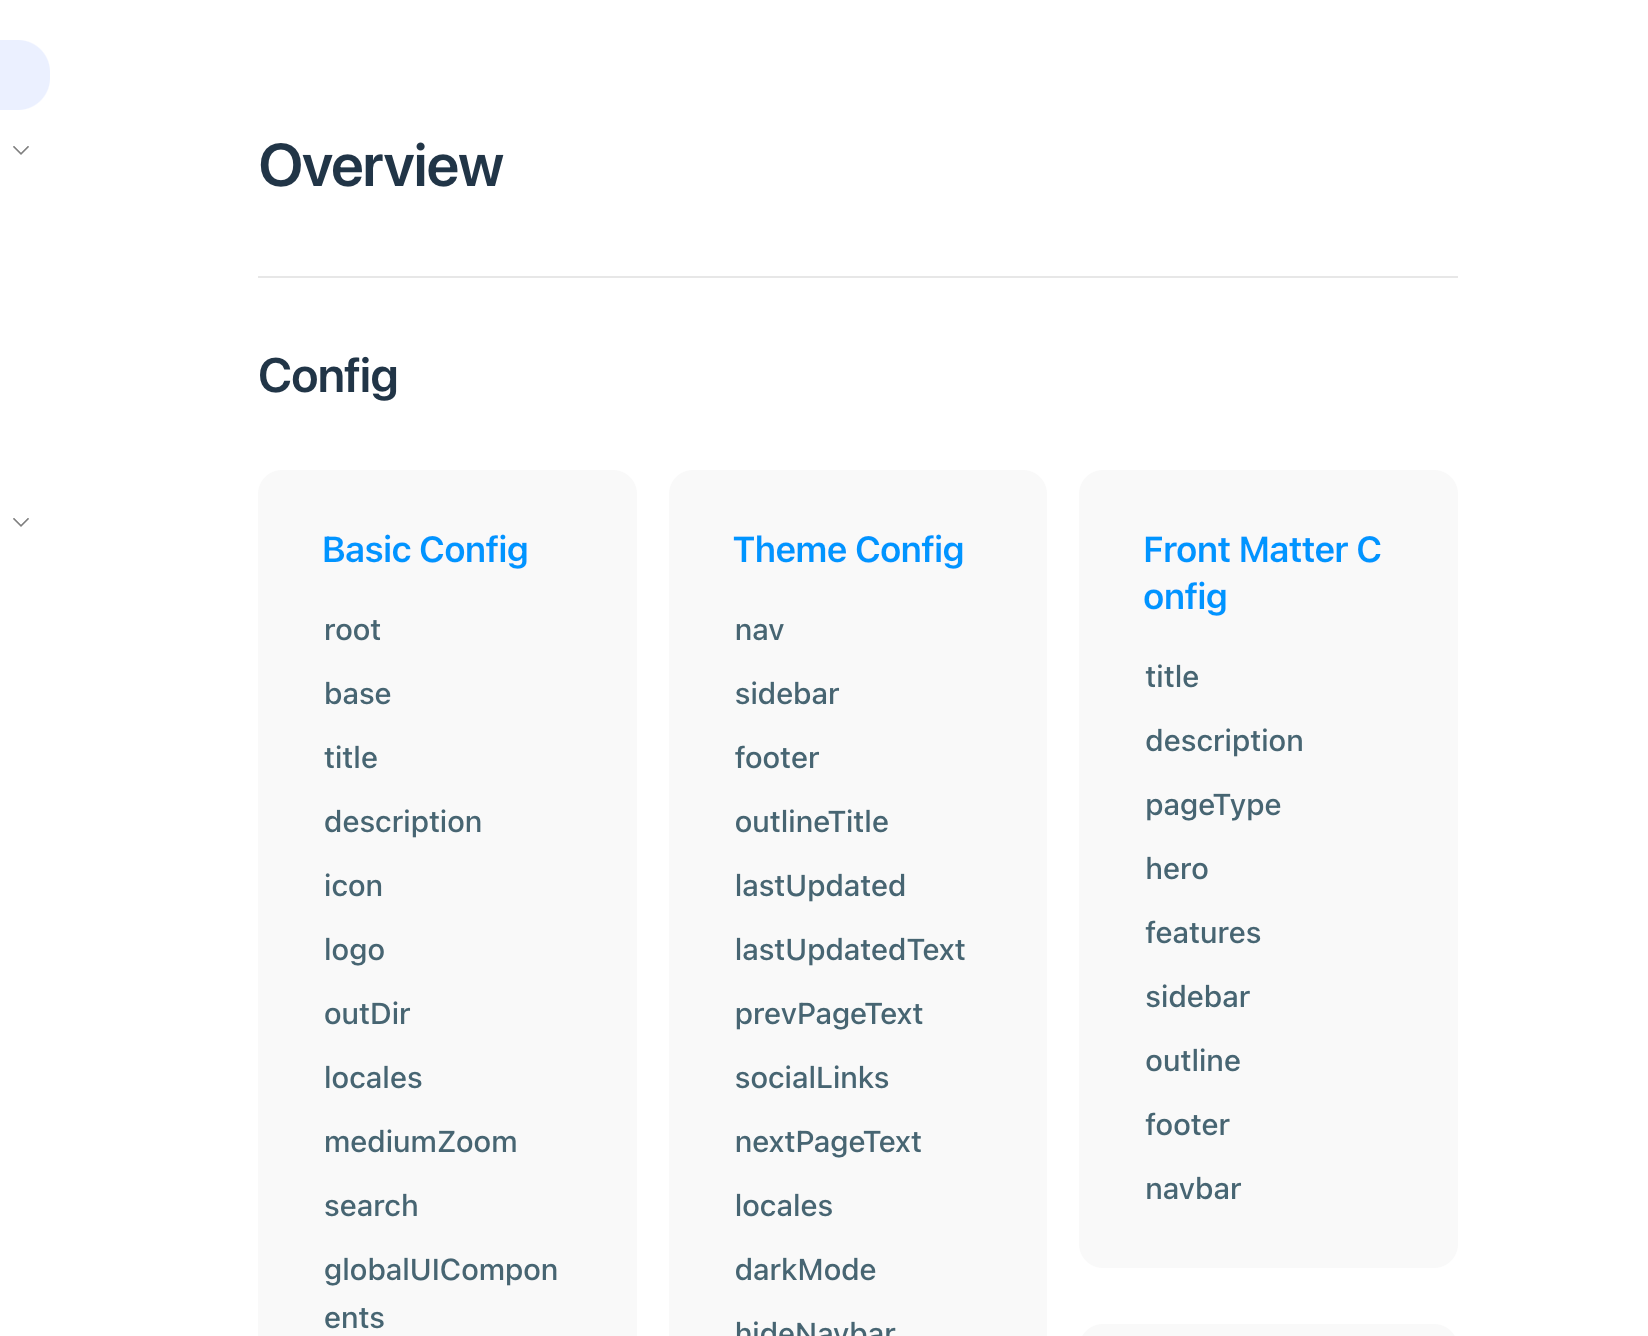Select the root option under Basic Config
Viewport: 1648px width, 1336px height.
(x=352, y=629)
